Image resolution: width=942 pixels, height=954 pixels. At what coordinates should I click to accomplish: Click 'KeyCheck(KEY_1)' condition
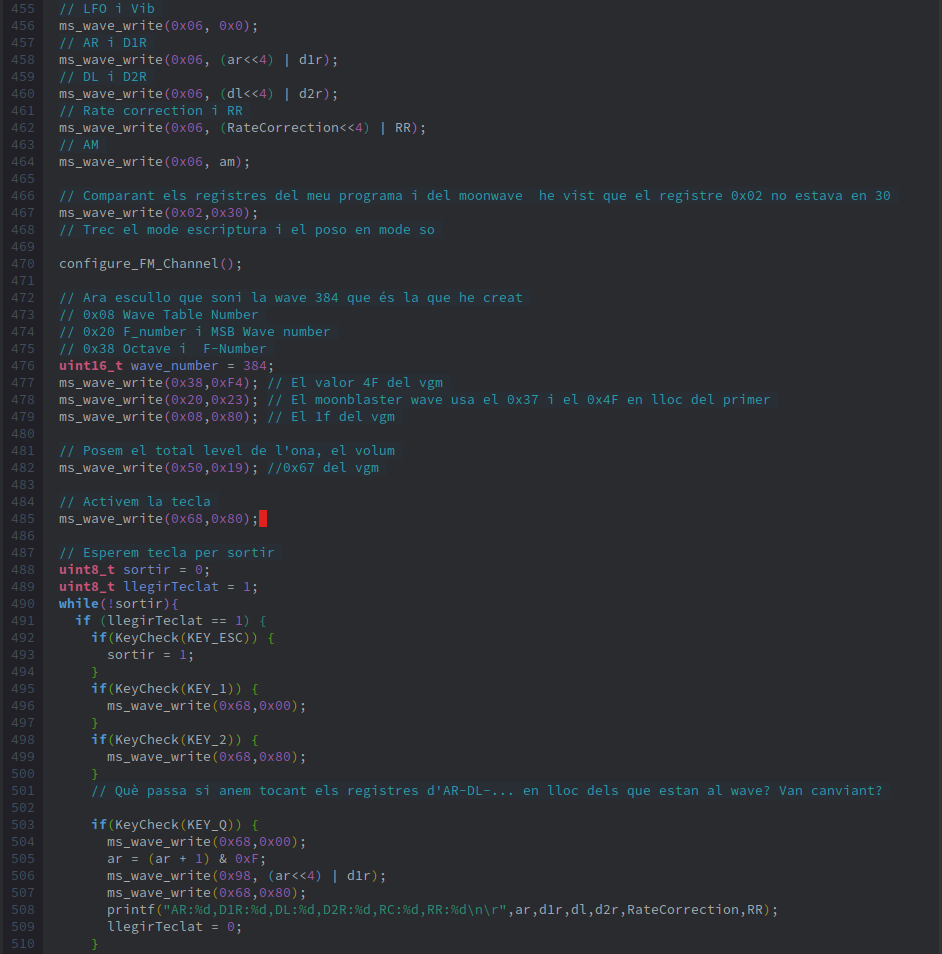[x=175, y=690]
